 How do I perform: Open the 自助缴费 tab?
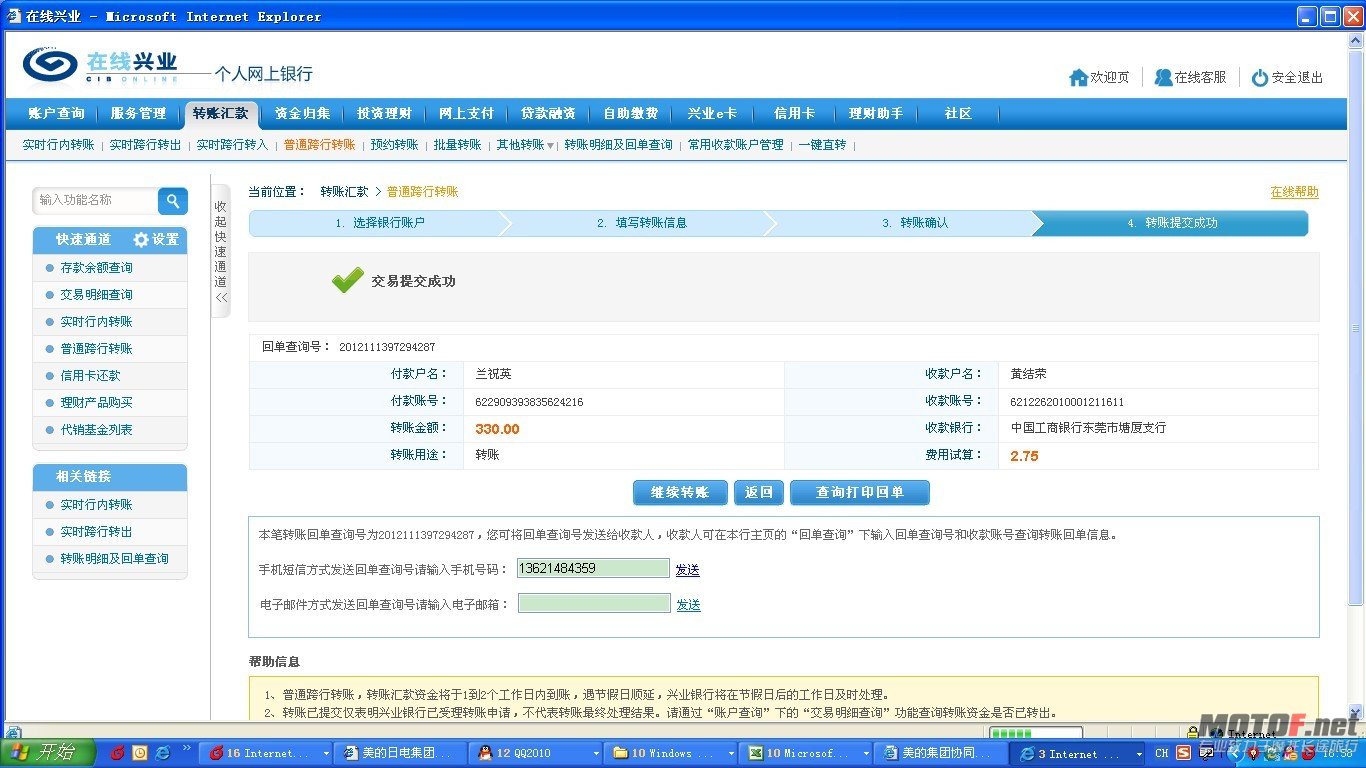[x=631, y=113]
